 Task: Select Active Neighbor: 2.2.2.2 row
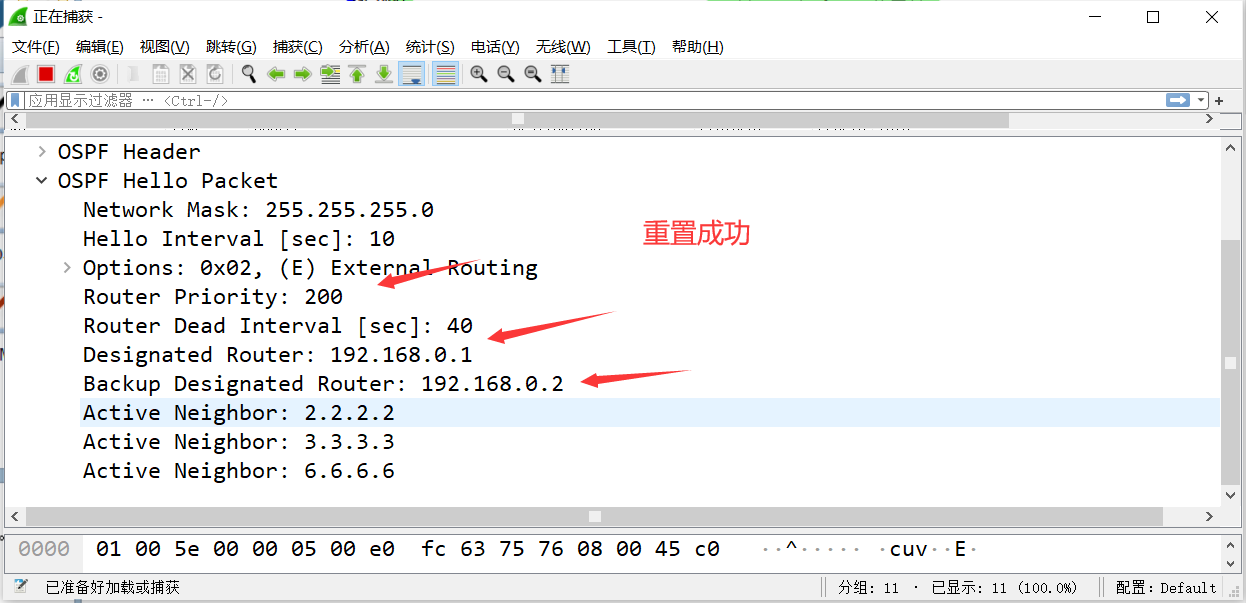click(650, 413)
